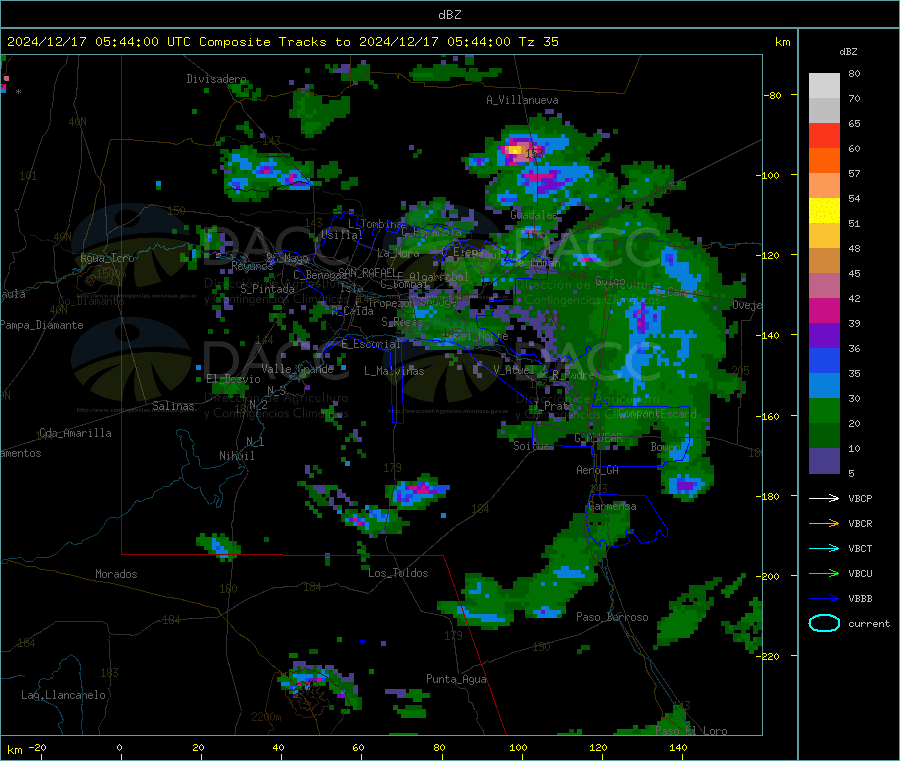Click the '-80' tick on the right axis
This screenshot has width=900, height=761.
pos(772,95)
